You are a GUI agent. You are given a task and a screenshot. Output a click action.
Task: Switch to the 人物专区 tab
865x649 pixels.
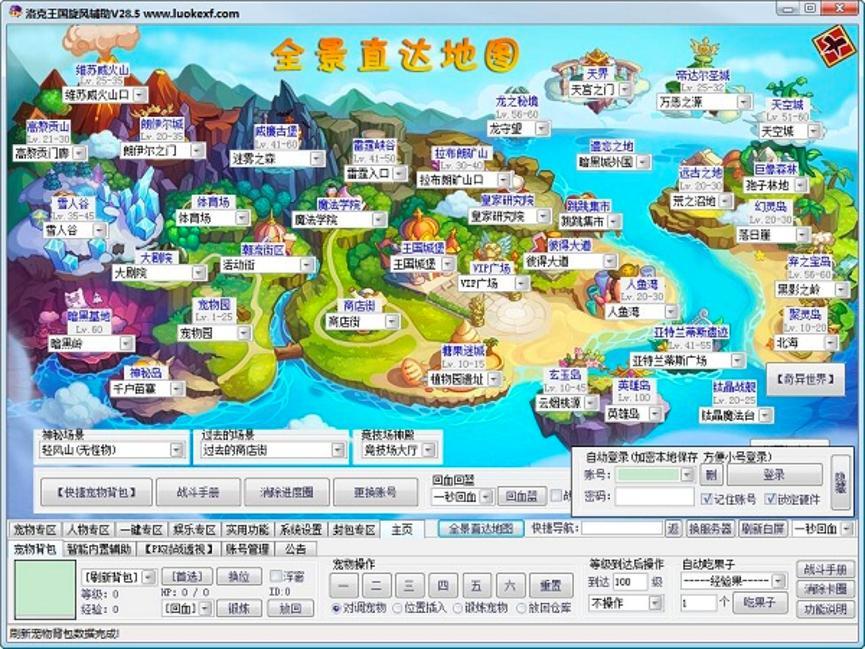point(88,530)
